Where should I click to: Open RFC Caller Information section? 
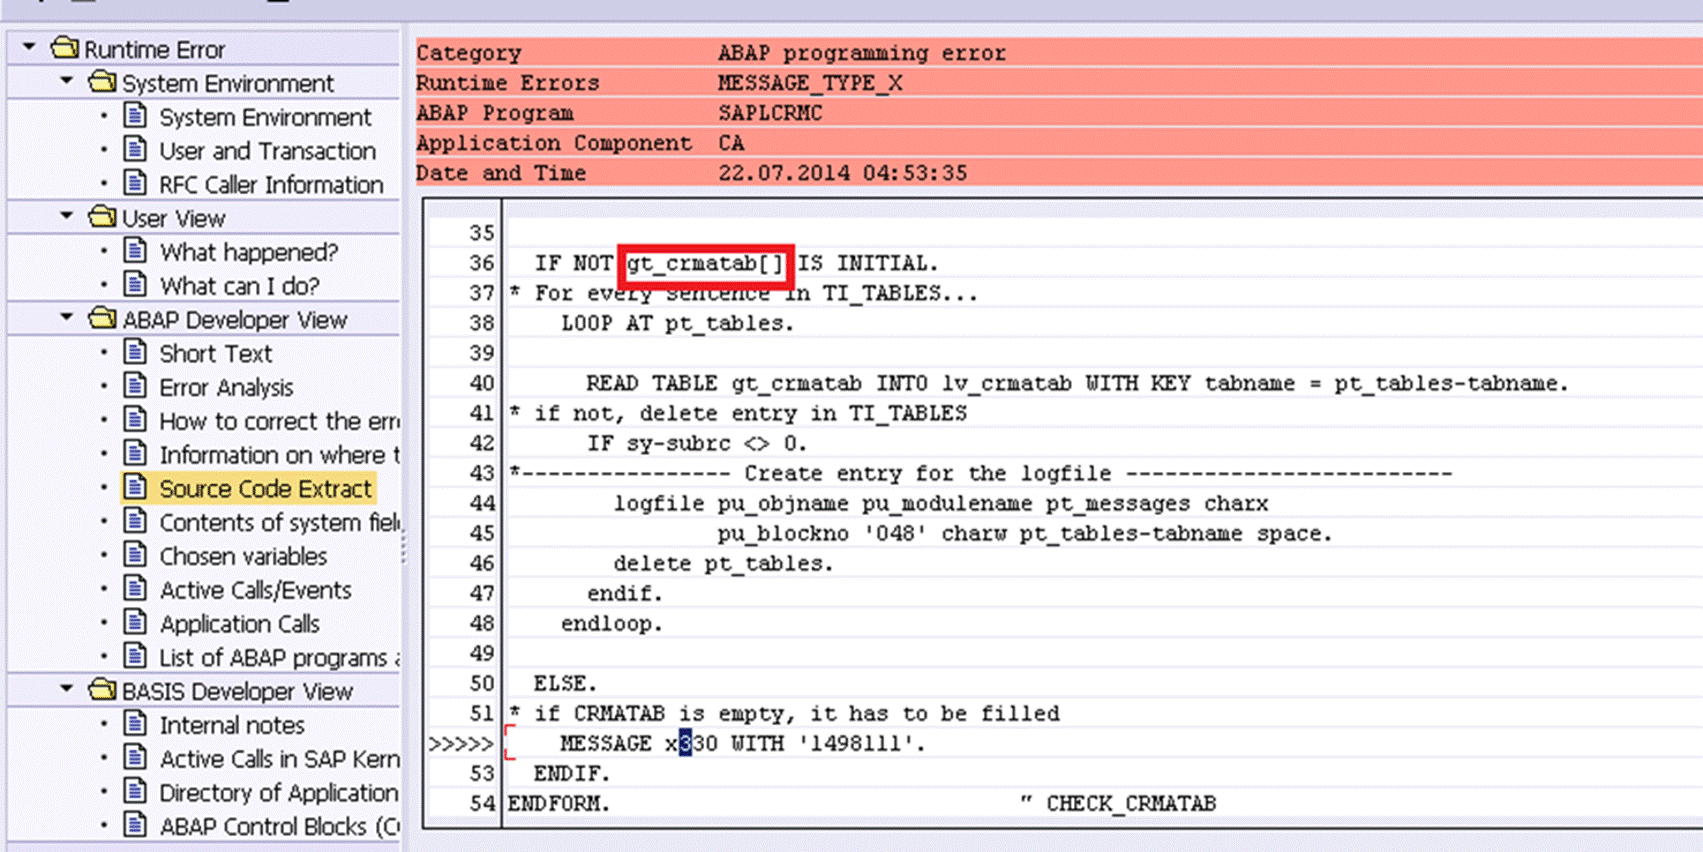[x=271, y=185]
